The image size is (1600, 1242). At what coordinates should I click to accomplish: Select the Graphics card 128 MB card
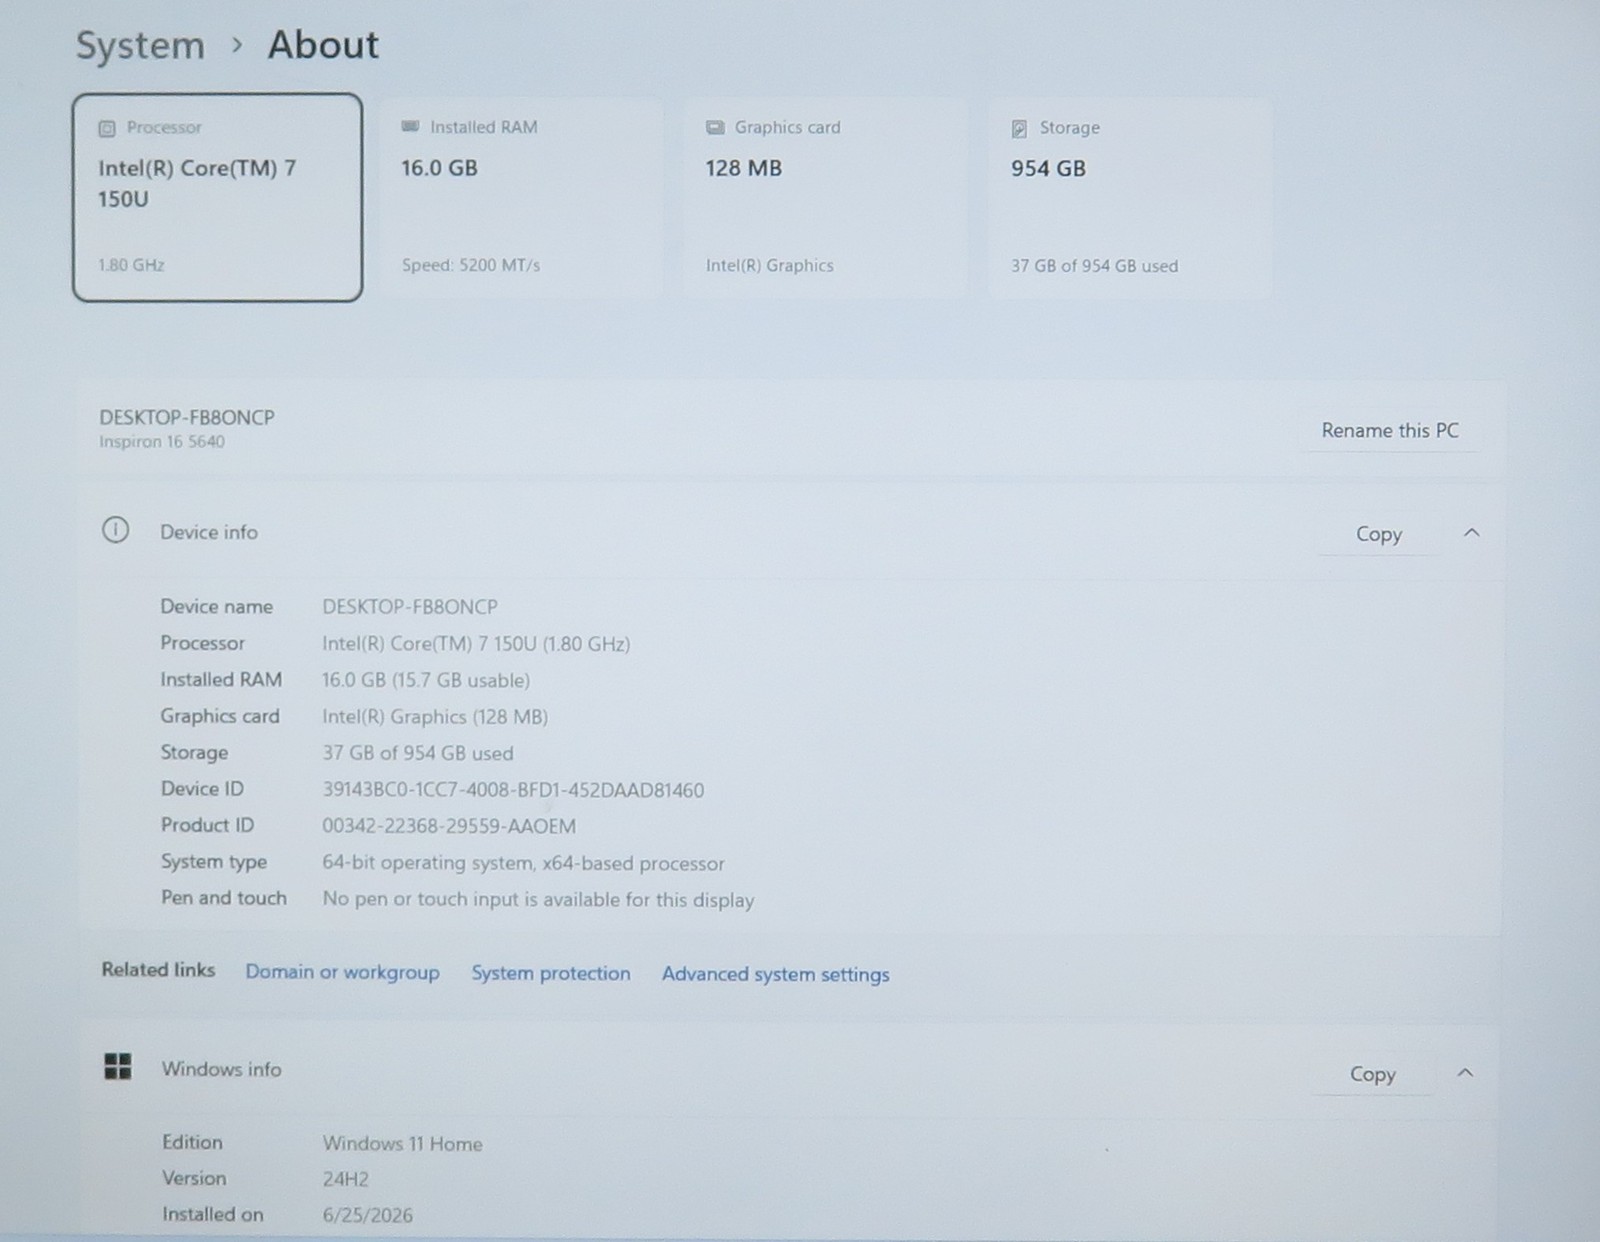click(825, 197)
